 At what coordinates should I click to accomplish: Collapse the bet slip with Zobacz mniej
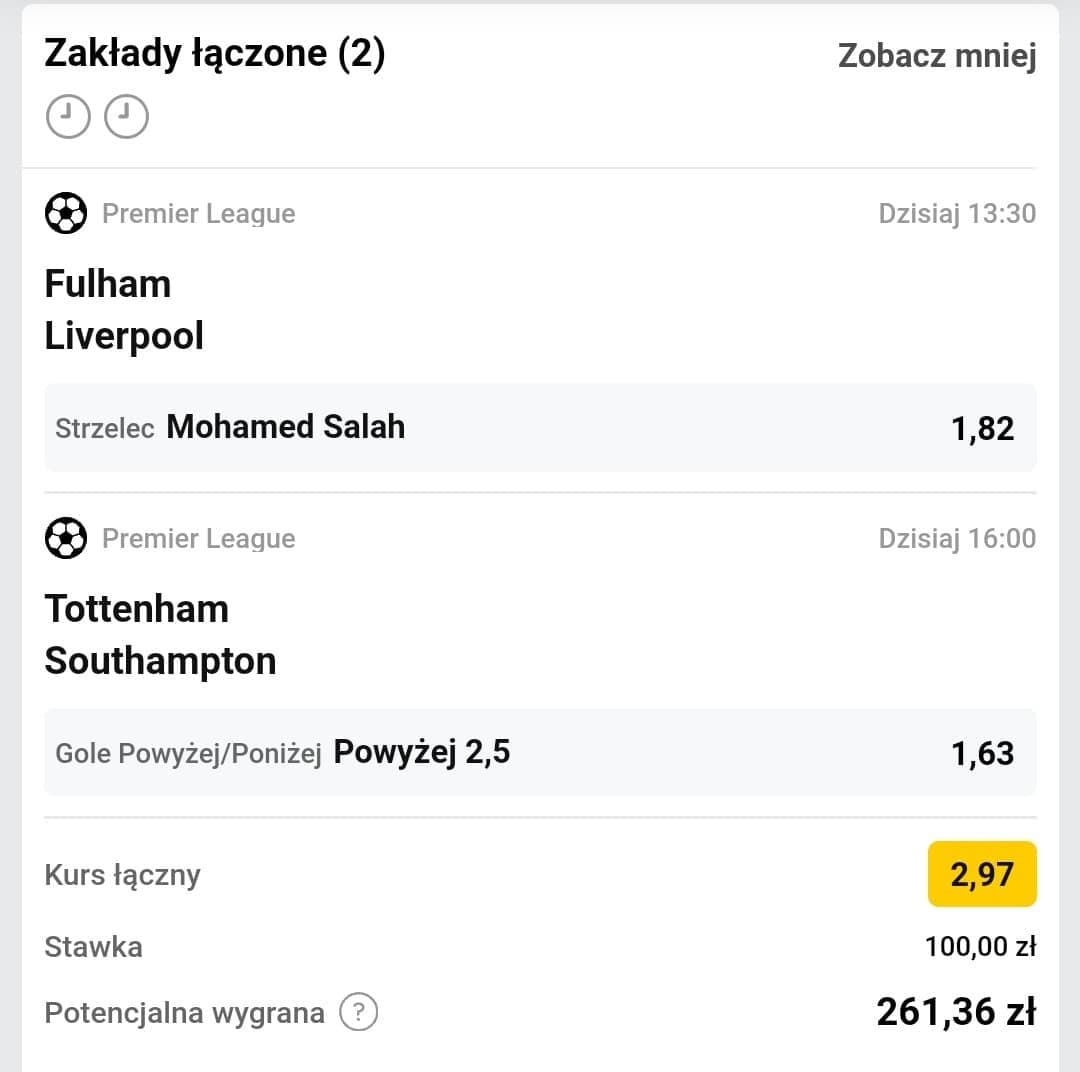tap(936, 56)
